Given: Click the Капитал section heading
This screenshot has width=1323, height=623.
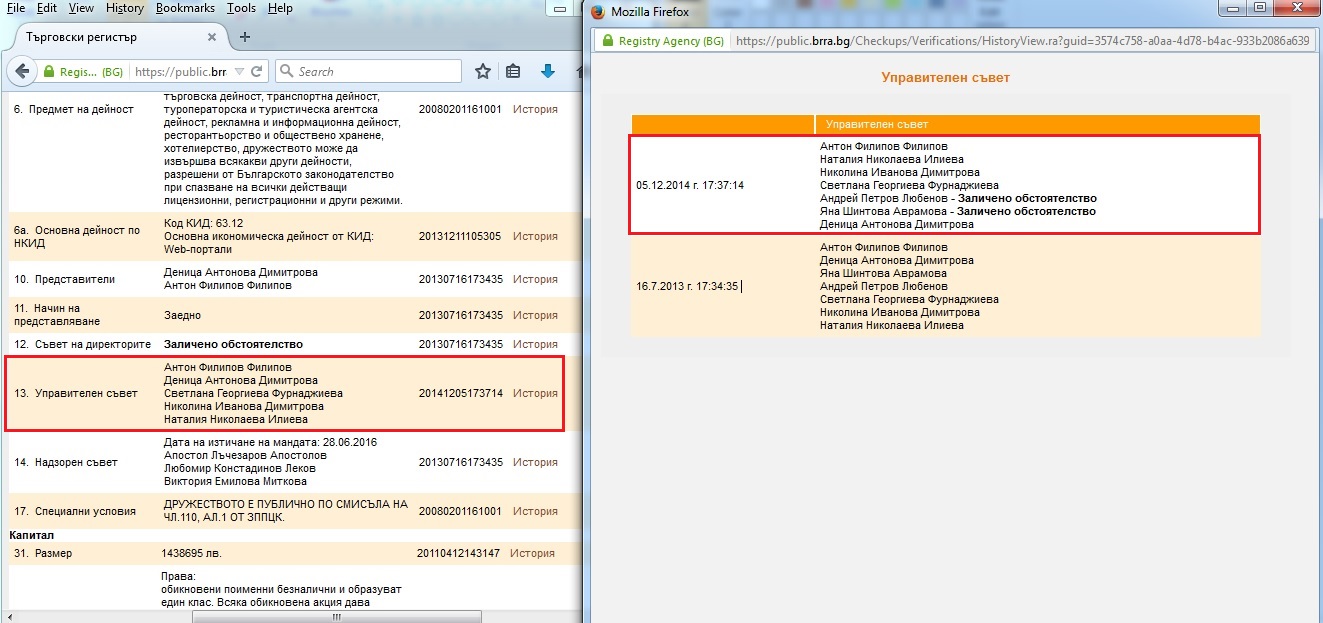Looking at the screenshot, I should coord(31,535).
